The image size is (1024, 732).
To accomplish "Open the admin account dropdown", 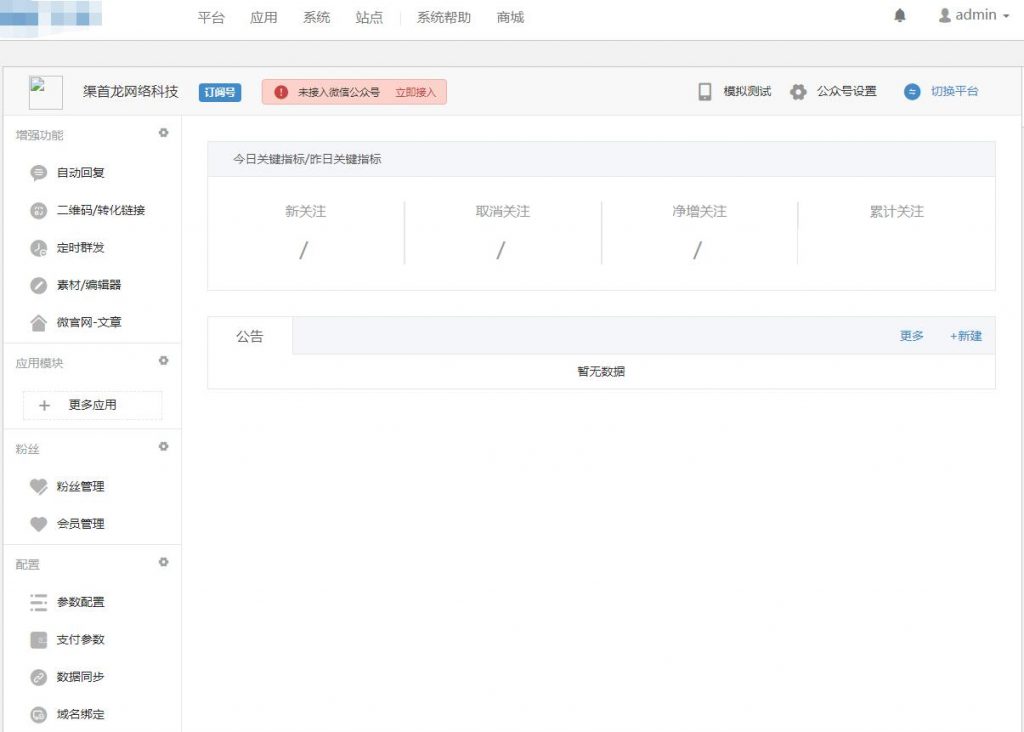I will tap(973, 15).
